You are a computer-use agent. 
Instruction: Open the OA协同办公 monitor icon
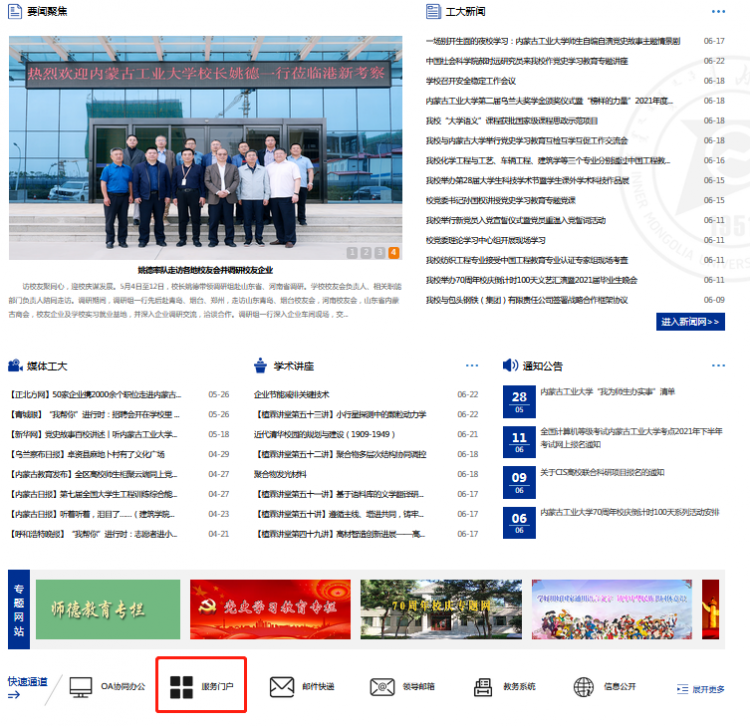[x=81, y=686]
